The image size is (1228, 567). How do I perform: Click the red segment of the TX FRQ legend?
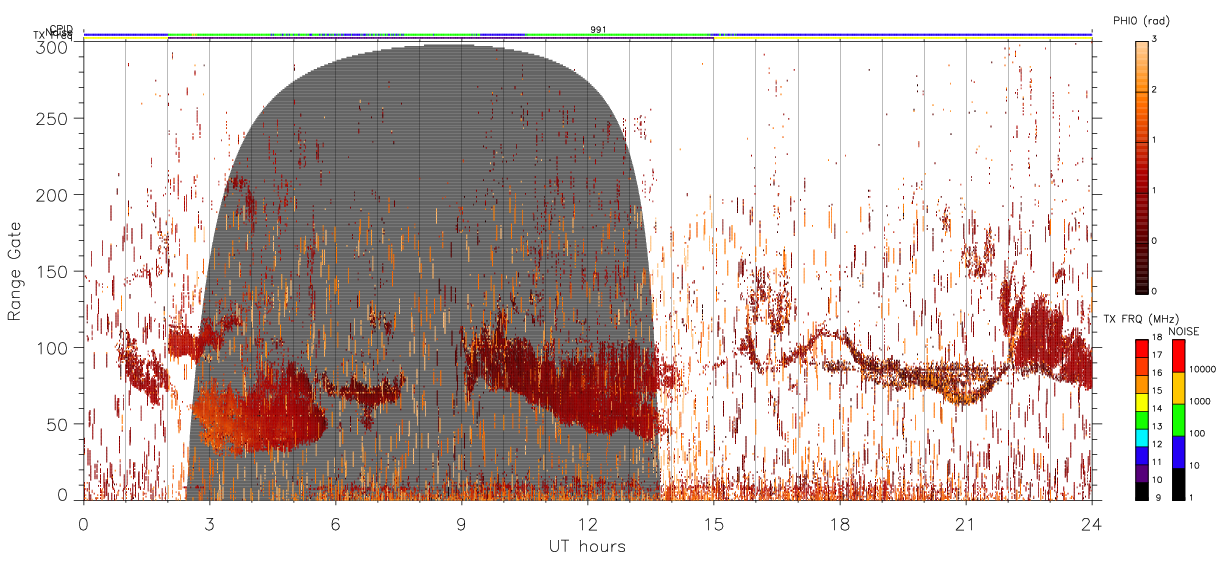[1141, 348]
